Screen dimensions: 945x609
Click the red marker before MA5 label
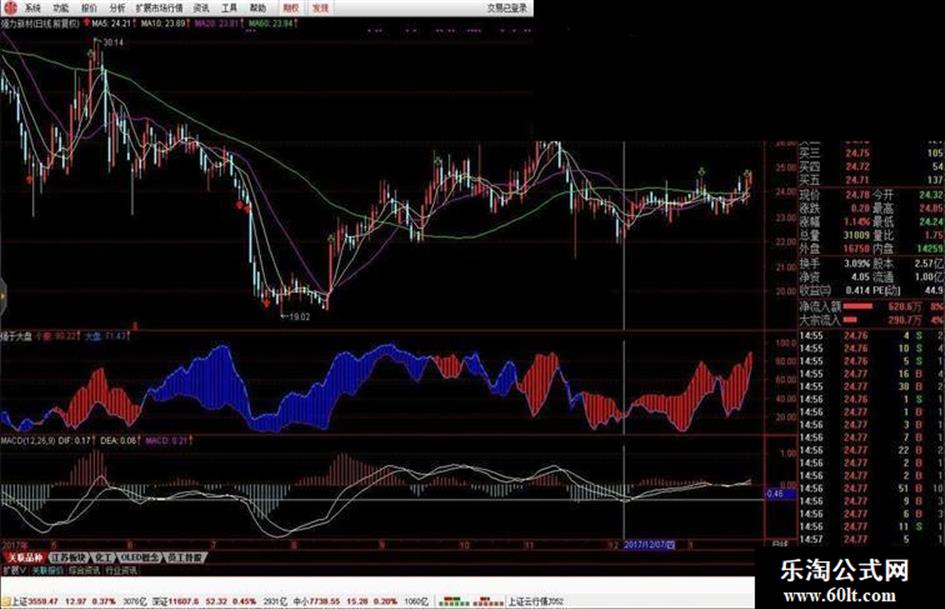coord(86,24)
